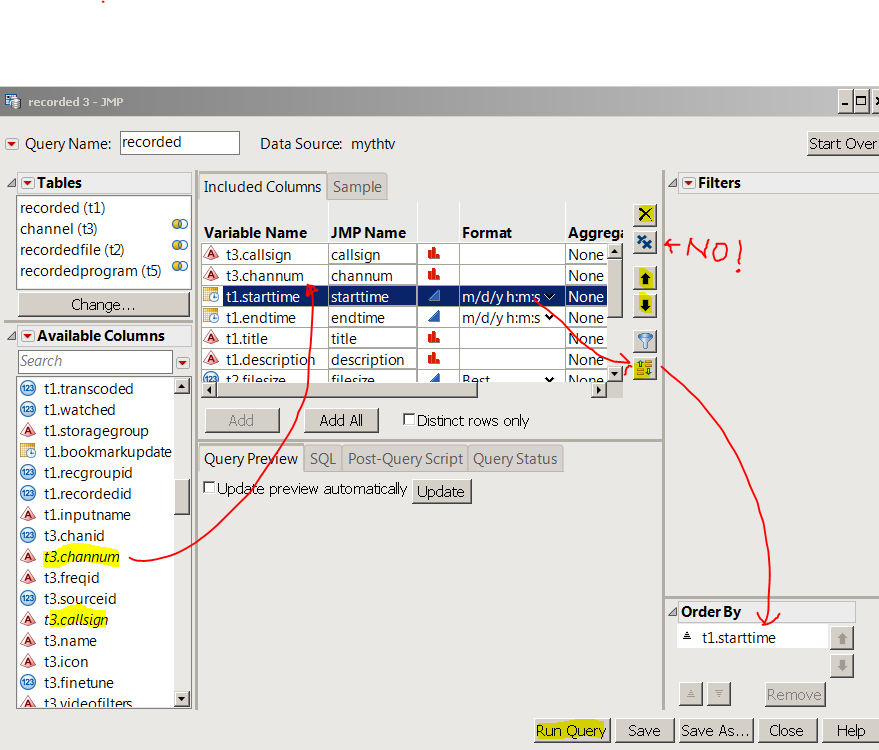Add starttime to filters via funnel icon
Viewport: 879px width, 750px height.
(x=644, y=341)
